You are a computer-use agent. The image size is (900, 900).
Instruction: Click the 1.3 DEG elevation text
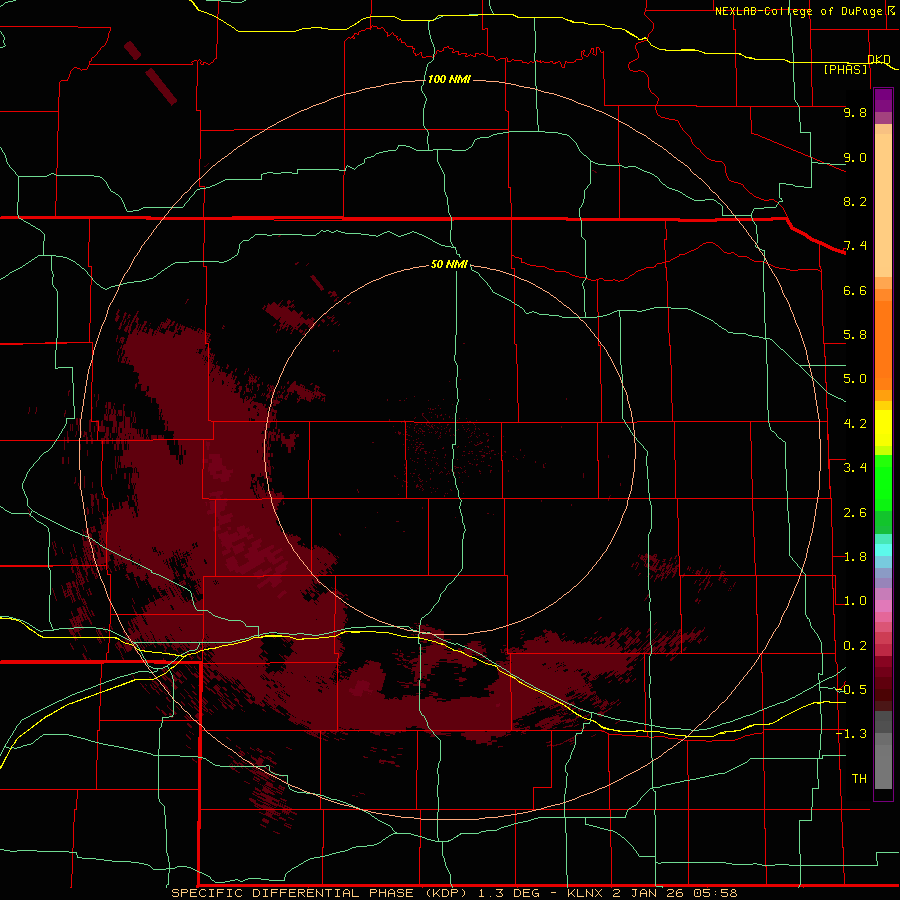coord(509,893)
